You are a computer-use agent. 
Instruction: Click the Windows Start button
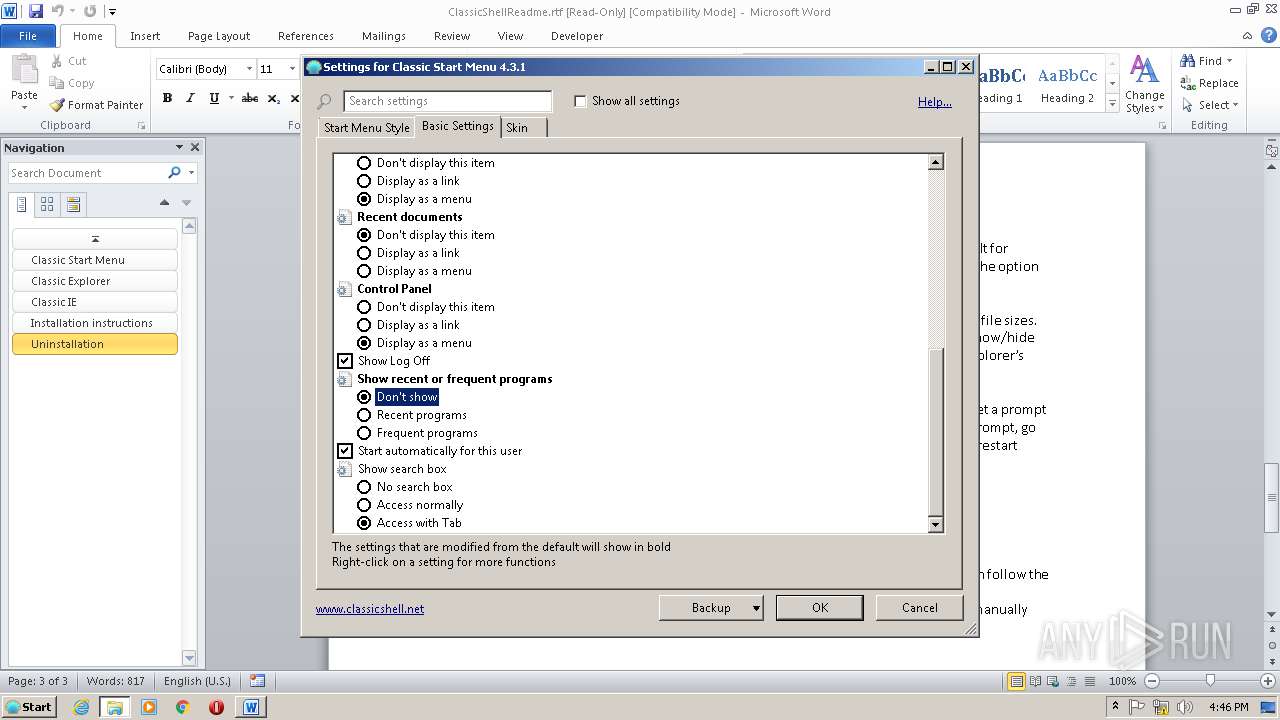point(30,706)
